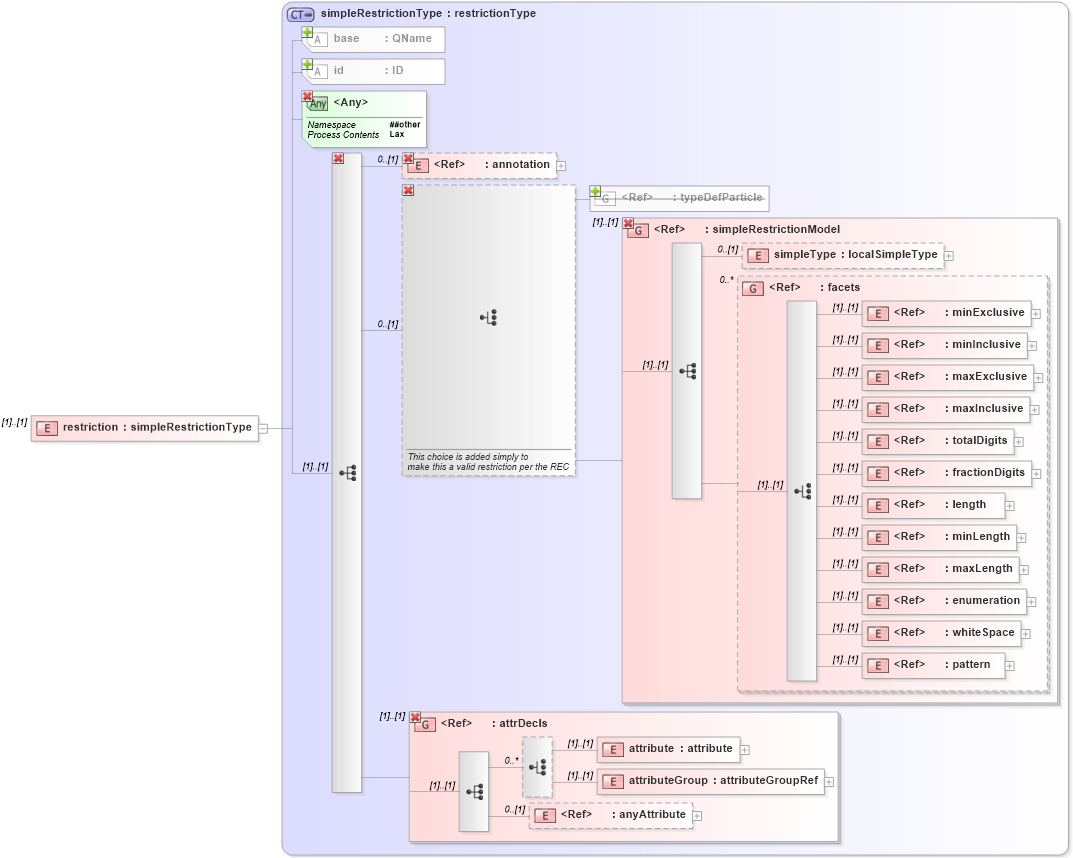The width and height of the screenshot is (1073, 858).
Task: Click the red X on annotation element
Action: (x=407, y=158)
